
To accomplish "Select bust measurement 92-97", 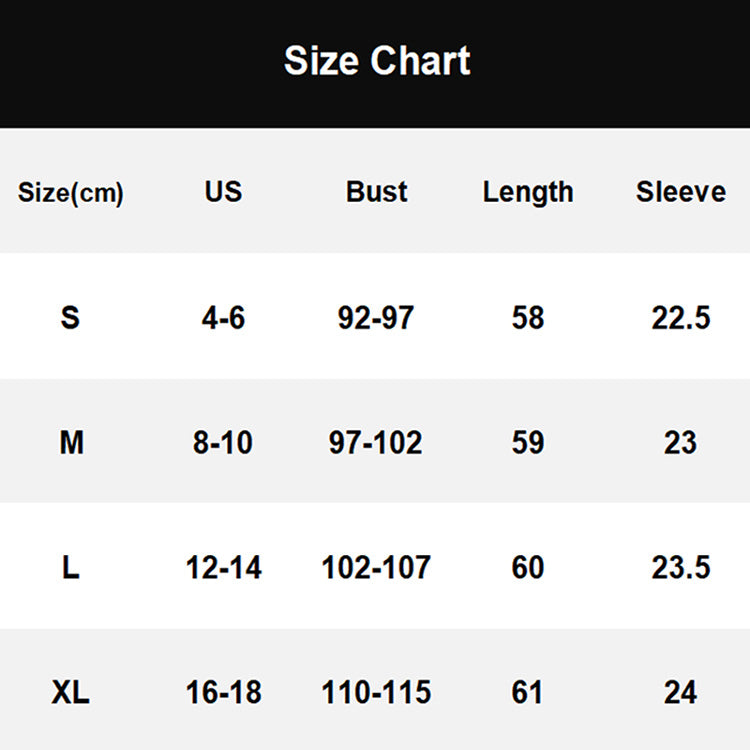I will pyautogui.click(x=376, y=318).
